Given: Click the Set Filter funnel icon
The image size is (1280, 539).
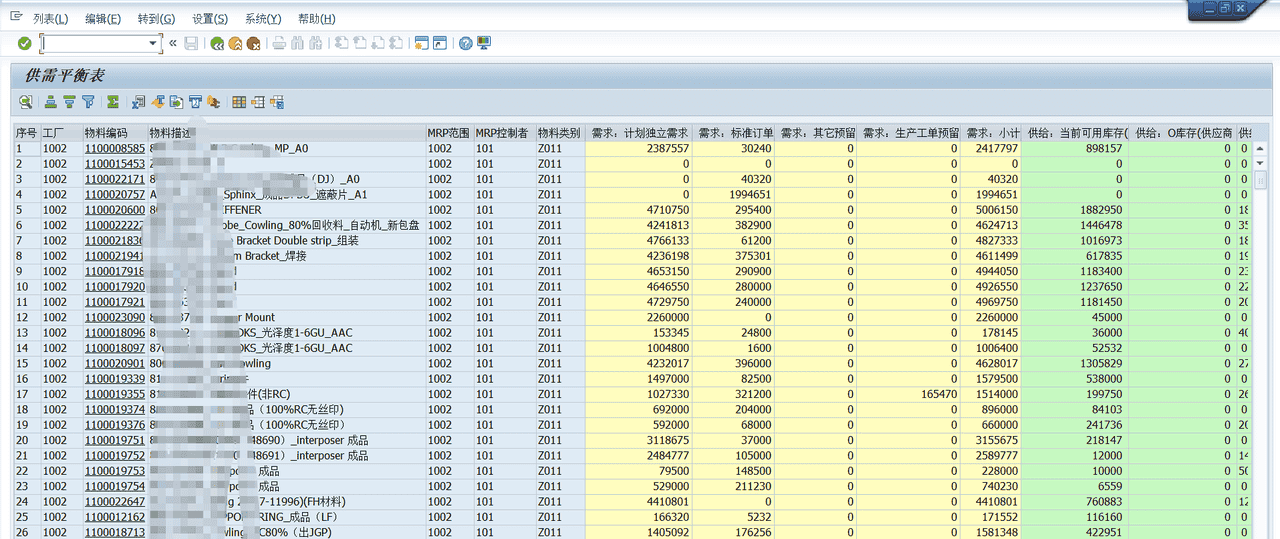Looking at the screenshot, I should (88, 102).
